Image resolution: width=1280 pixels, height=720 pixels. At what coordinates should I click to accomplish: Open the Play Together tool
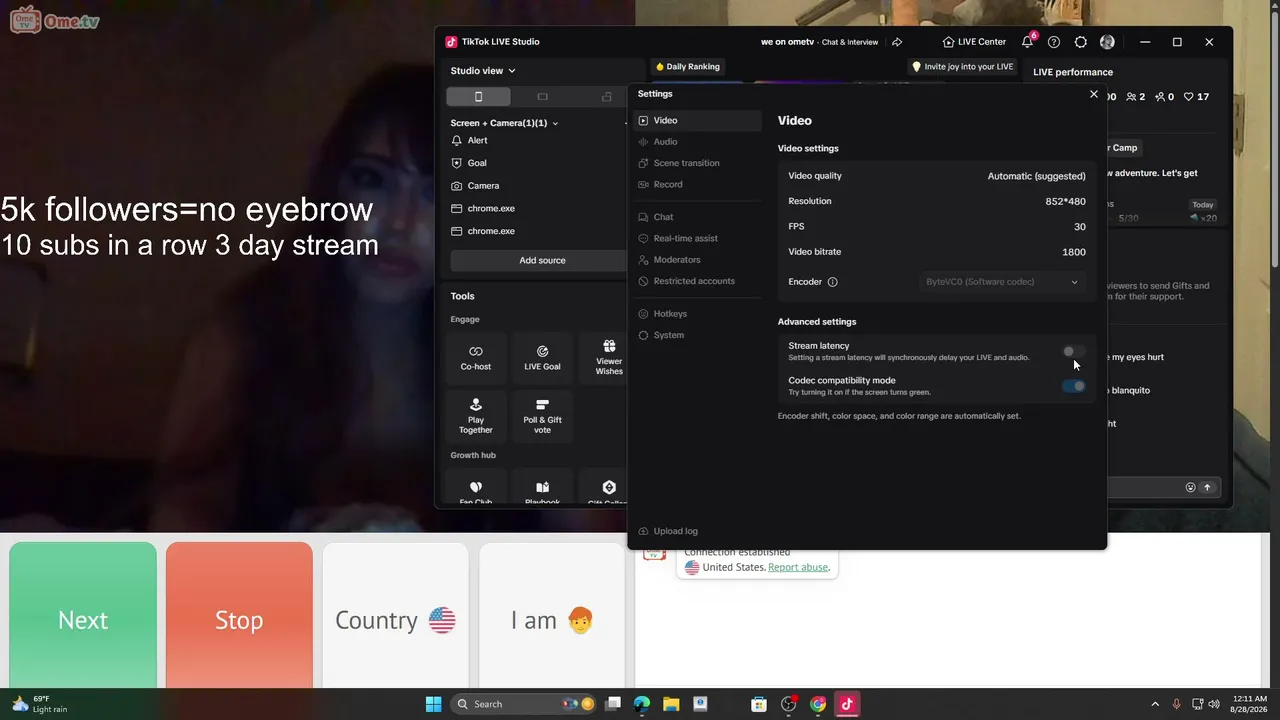[476, 415]
